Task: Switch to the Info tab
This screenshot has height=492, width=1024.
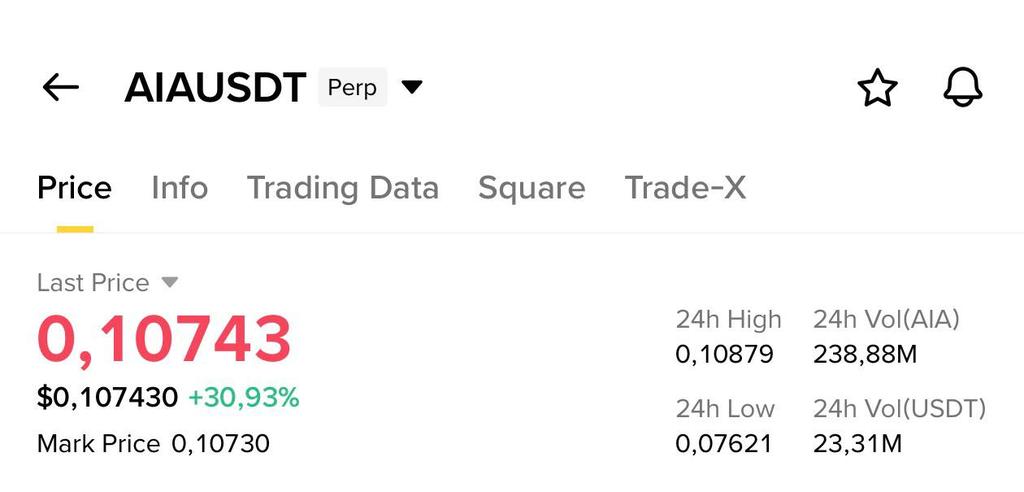Action: click(x=180, y=188)
